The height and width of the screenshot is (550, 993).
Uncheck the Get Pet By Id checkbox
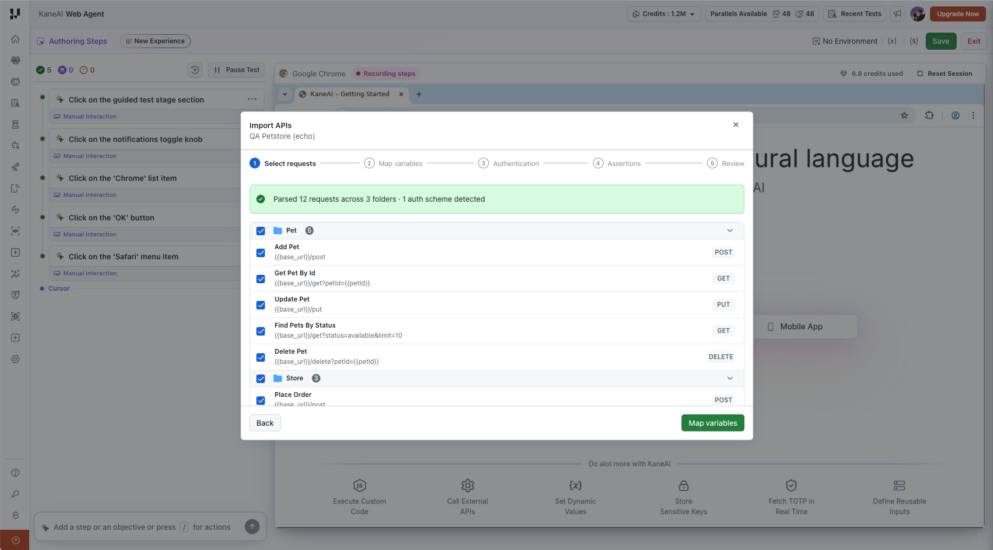point(260,279)
